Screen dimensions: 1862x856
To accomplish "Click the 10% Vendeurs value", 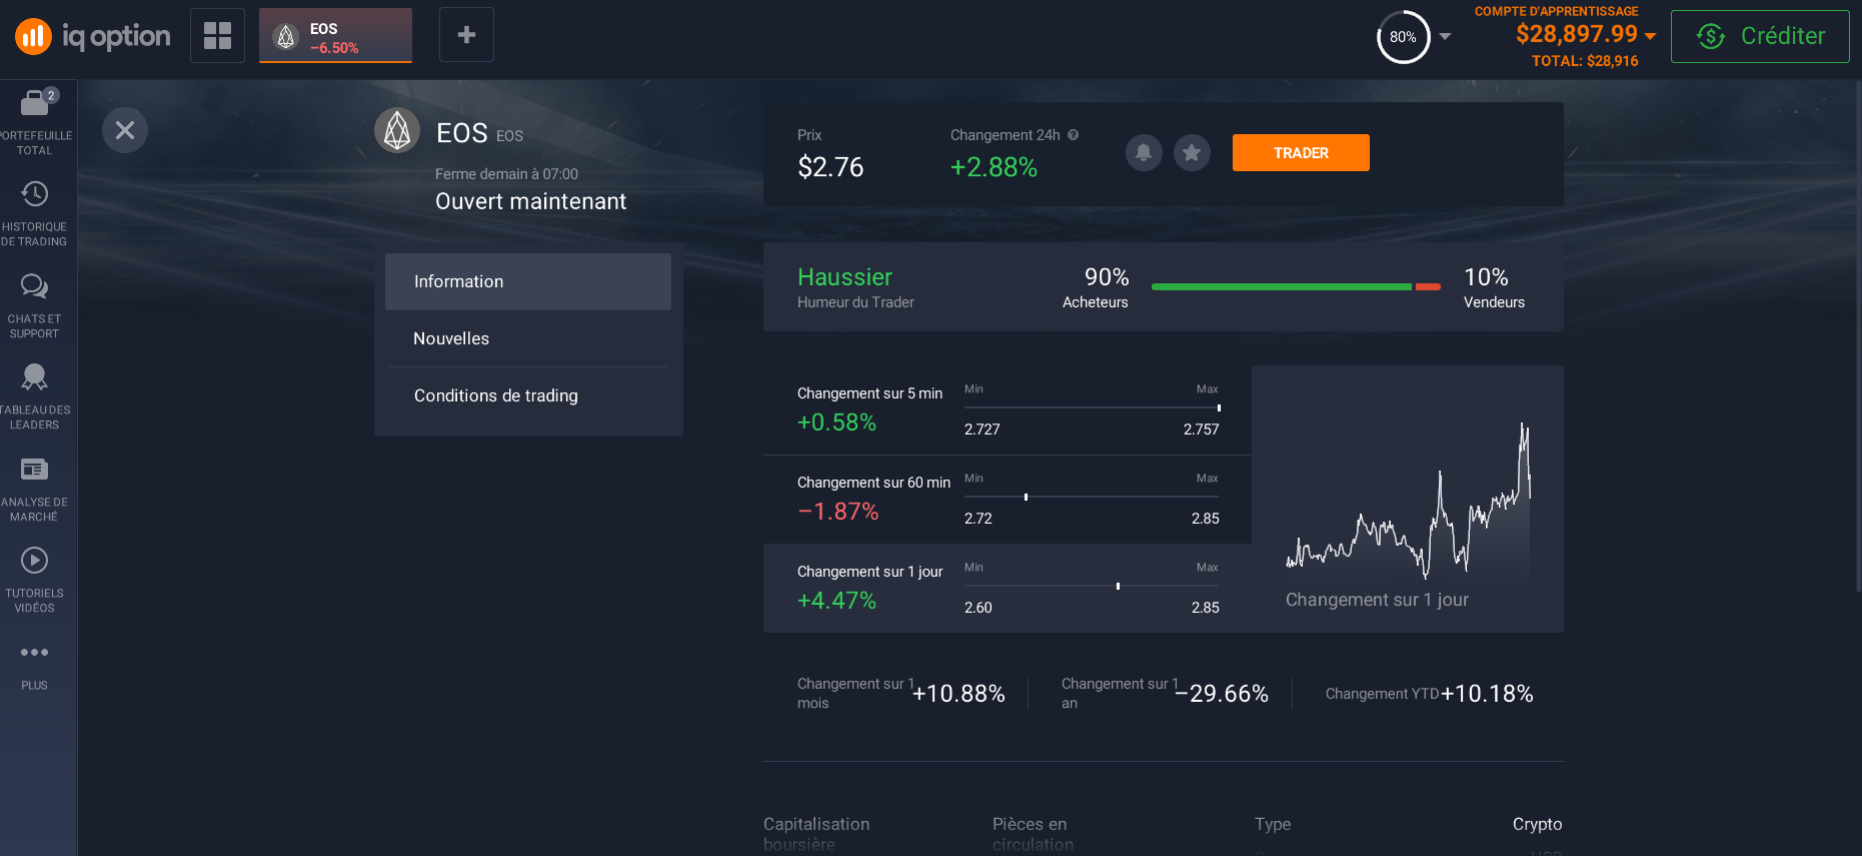I will [x=1486, y=277].
